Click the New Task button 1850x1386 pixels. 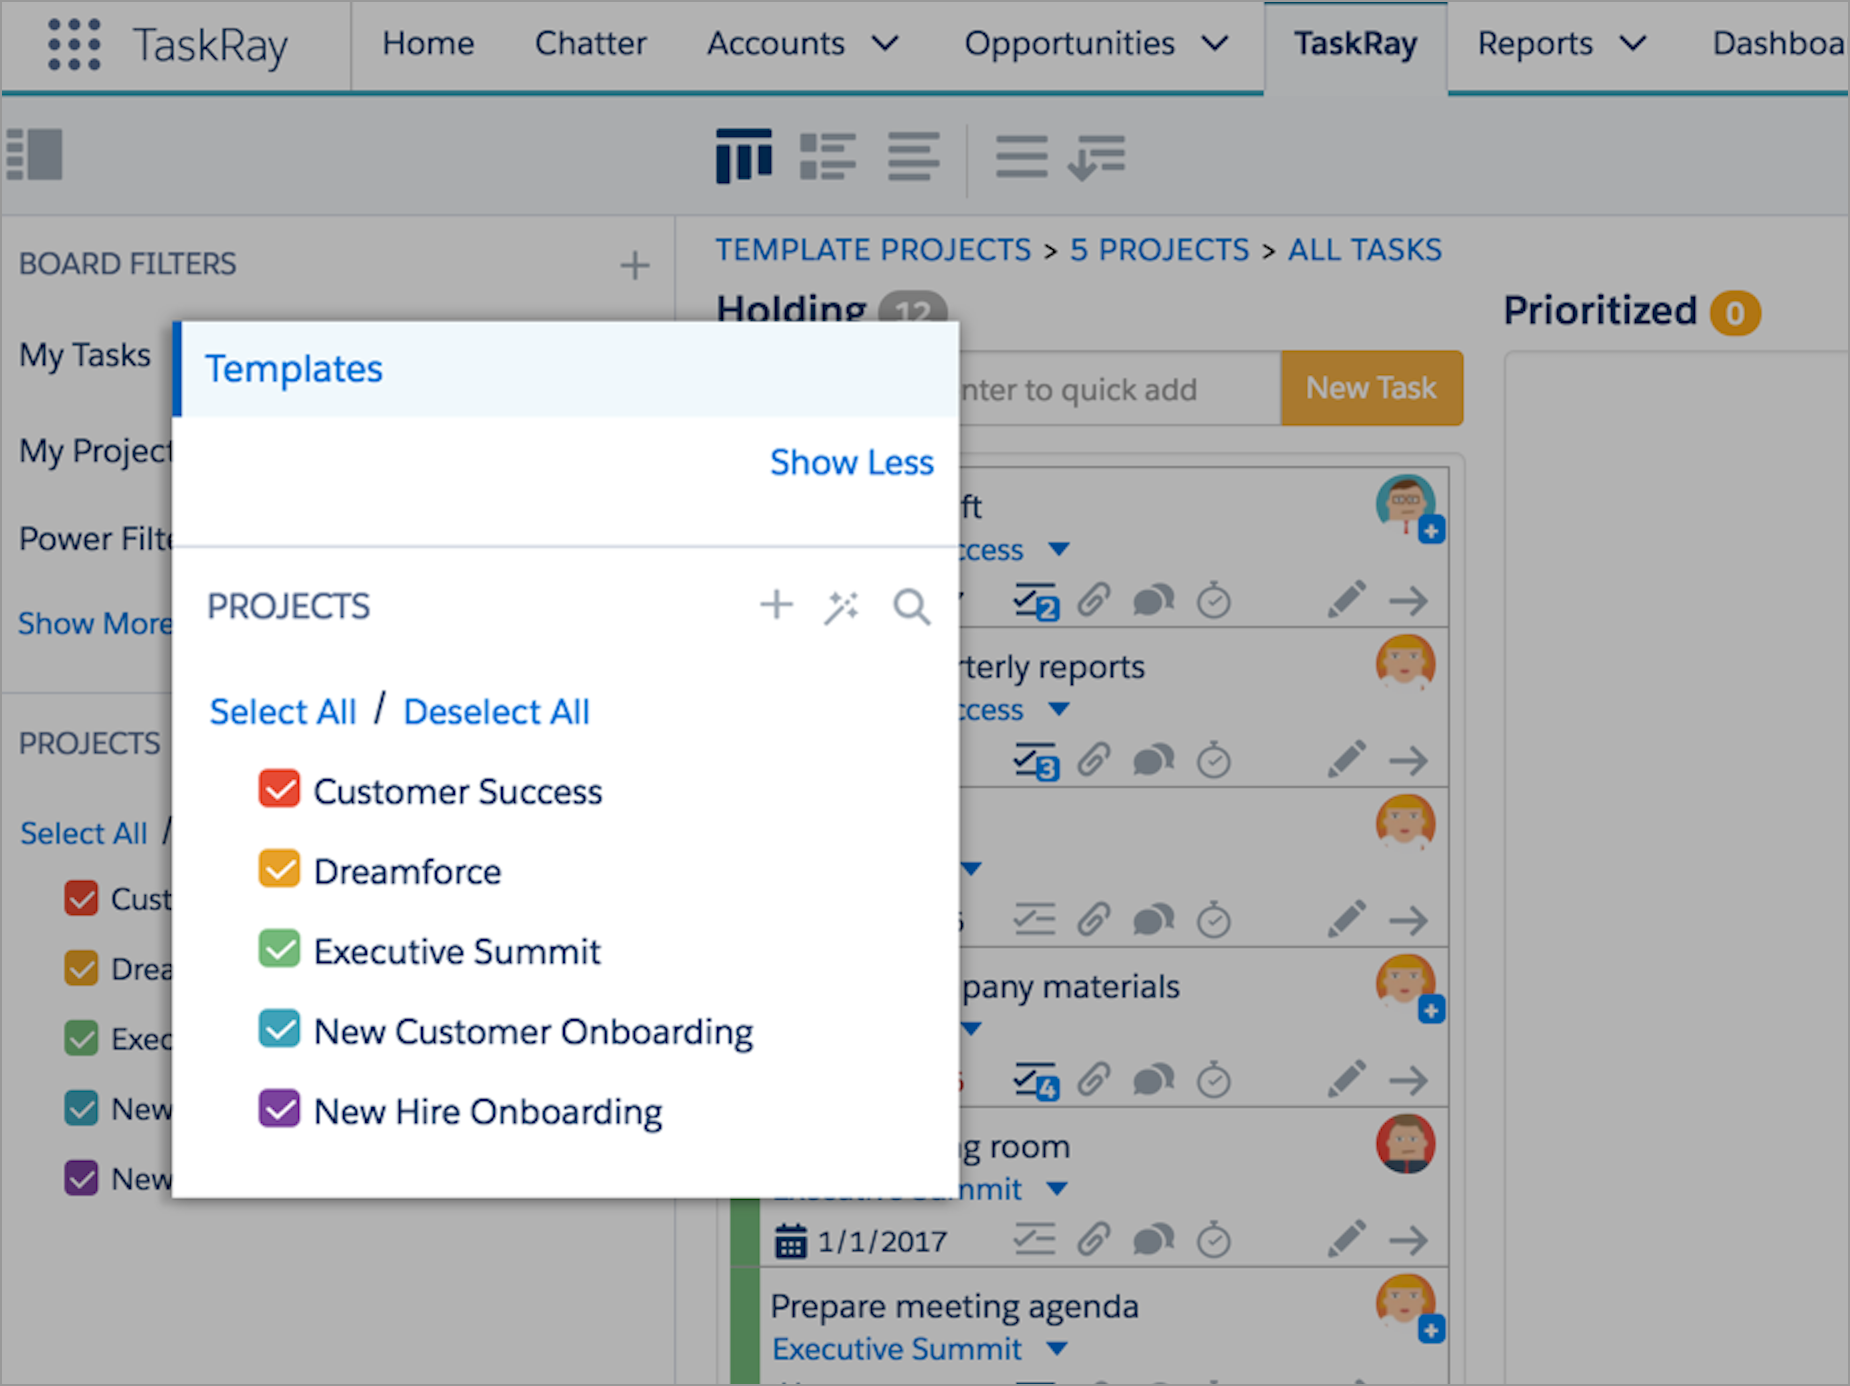coord(1372,388)
